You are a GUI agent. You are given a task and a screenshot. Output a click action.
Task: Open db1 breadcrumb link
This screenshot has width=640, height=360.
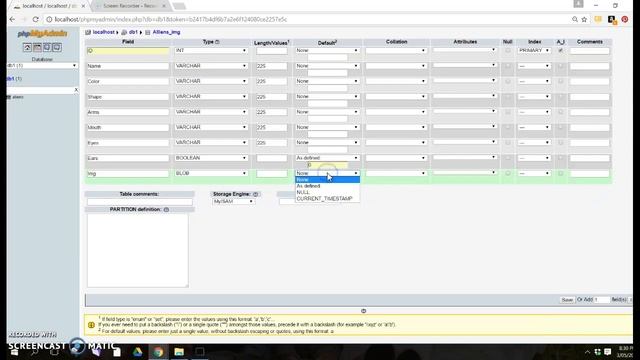click(x=133, y=32)
